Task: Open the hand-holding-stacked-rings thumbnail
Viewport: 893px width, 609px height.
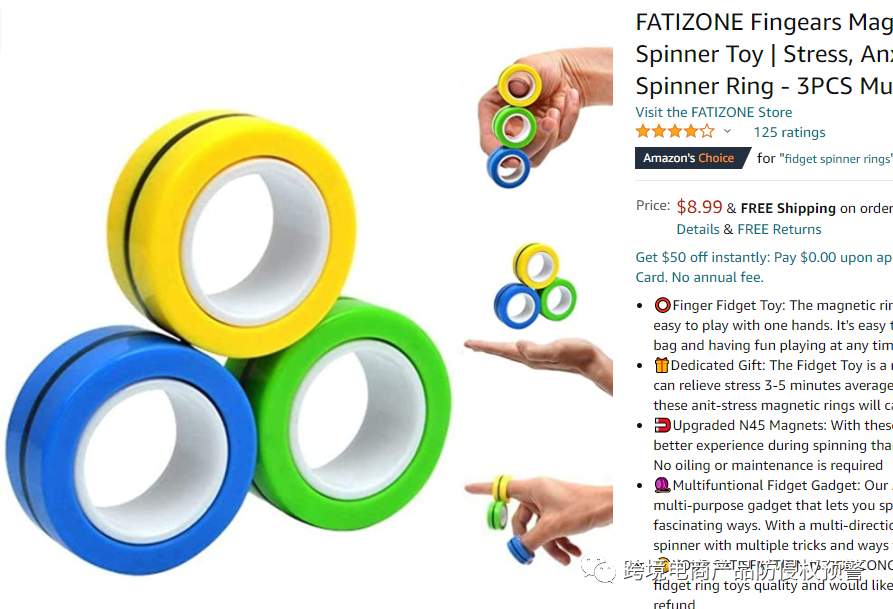Action: tap(545, 118)
